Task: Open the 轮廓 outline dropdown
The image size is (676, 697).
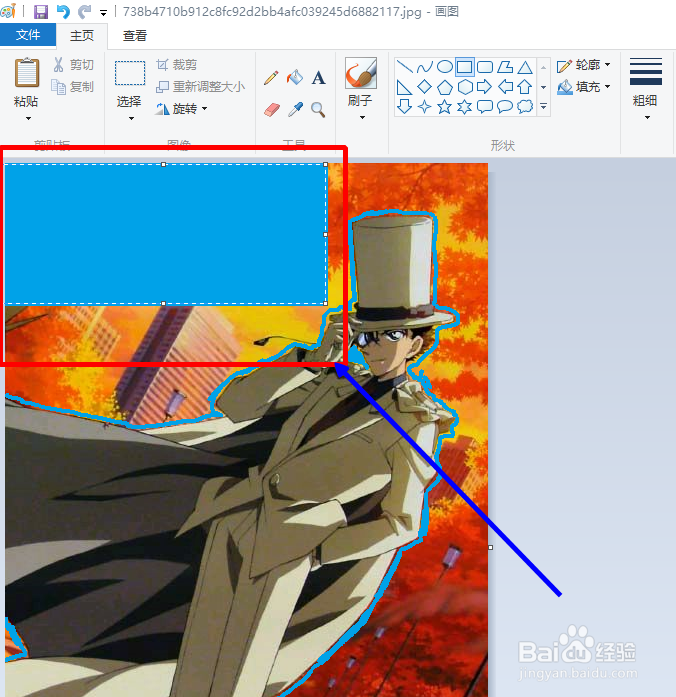Action: [x=584, y=65]
